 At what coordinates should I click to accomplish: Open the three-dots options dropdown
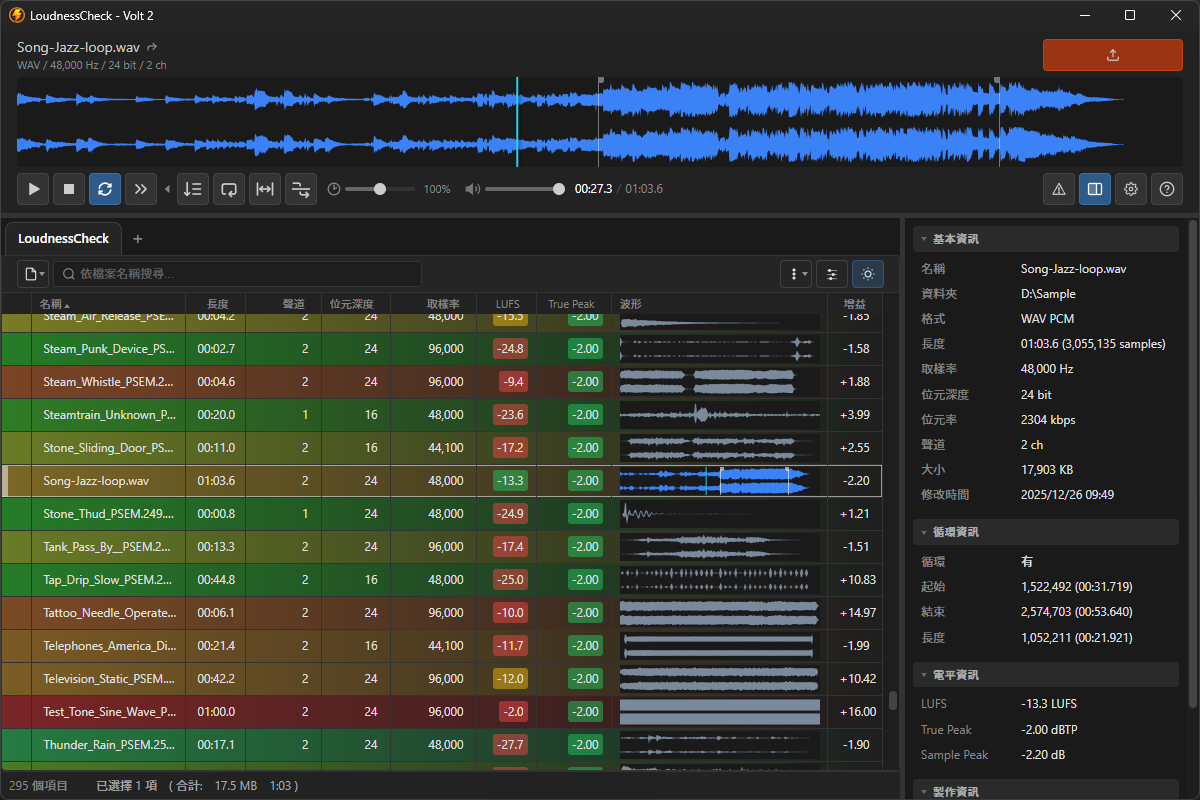[796, 274]
